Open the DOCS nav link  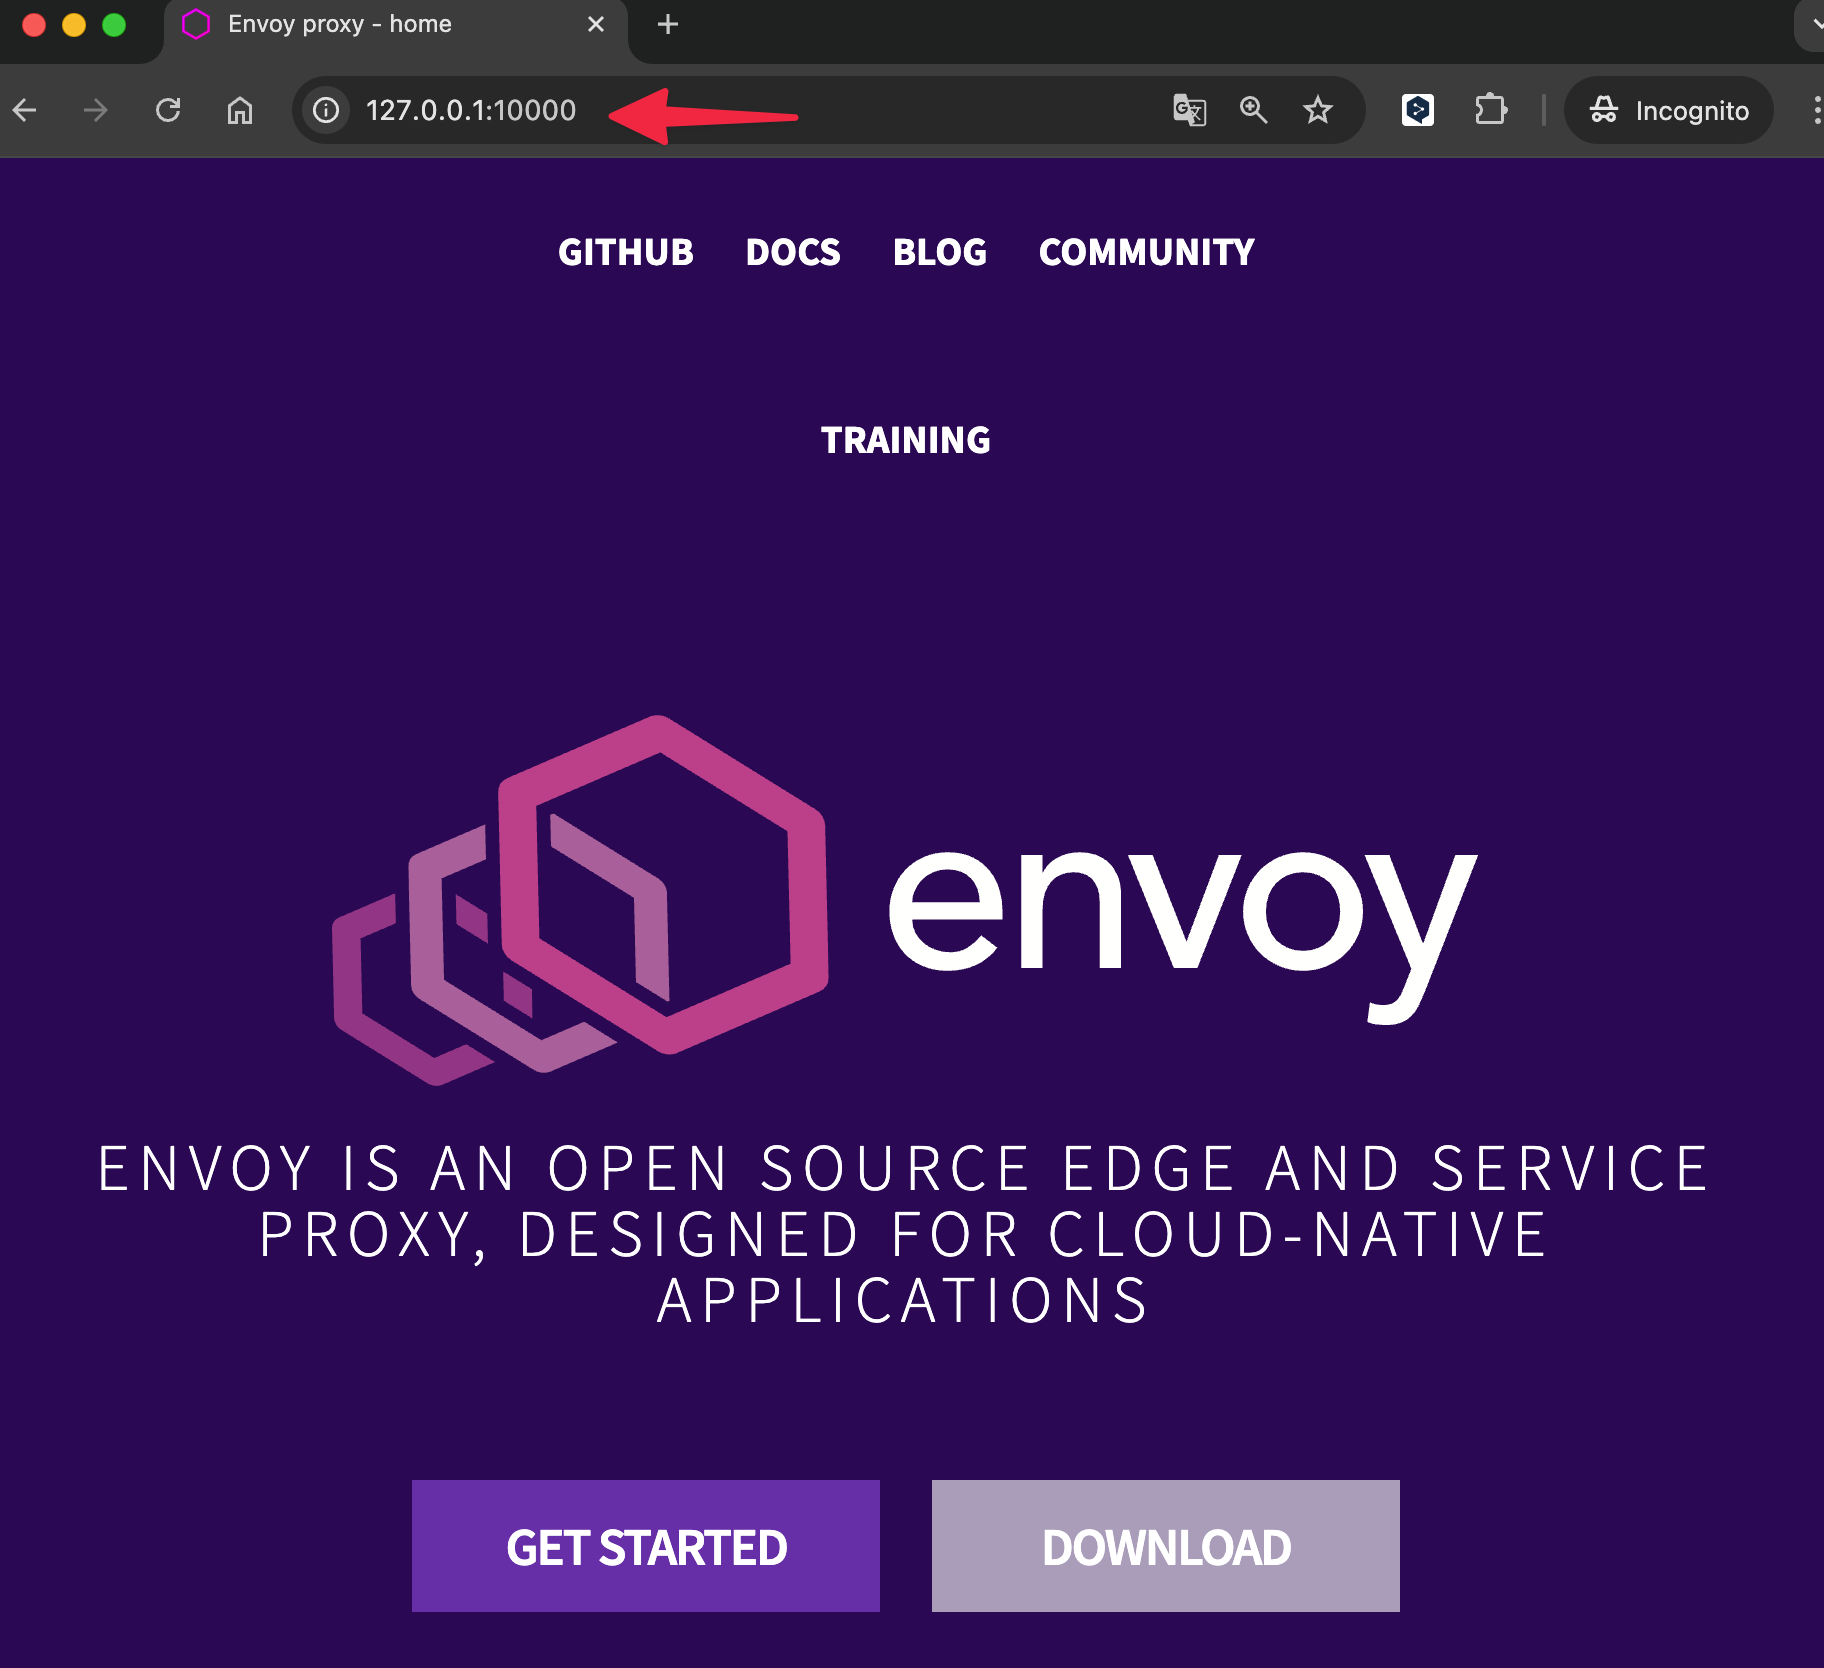pos(793,252)
